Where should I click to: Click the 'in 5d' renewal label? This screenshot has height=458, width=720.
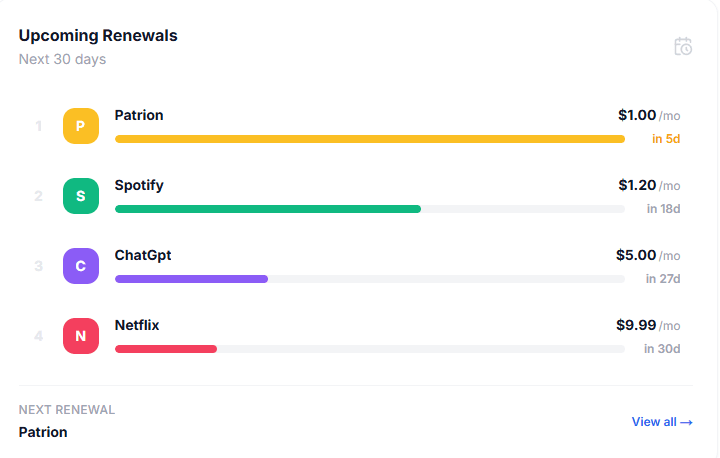pyautogui.click(x=666, y=139)
